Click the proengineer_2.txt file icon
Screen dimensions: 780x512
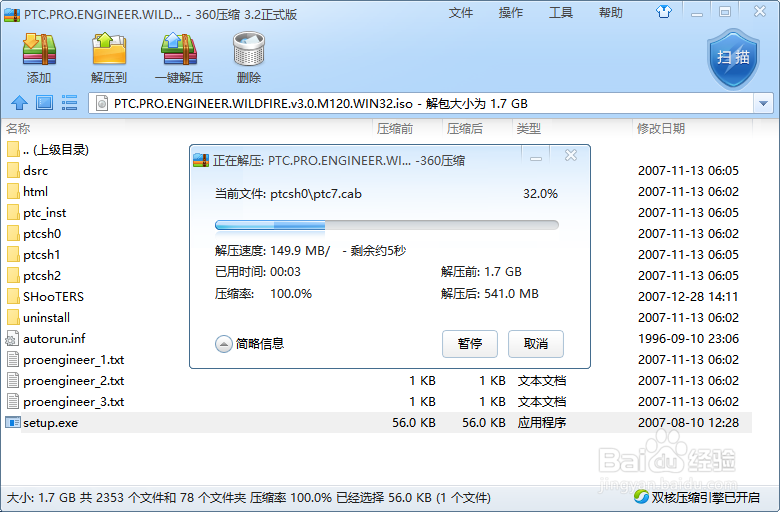click(13, 381)
